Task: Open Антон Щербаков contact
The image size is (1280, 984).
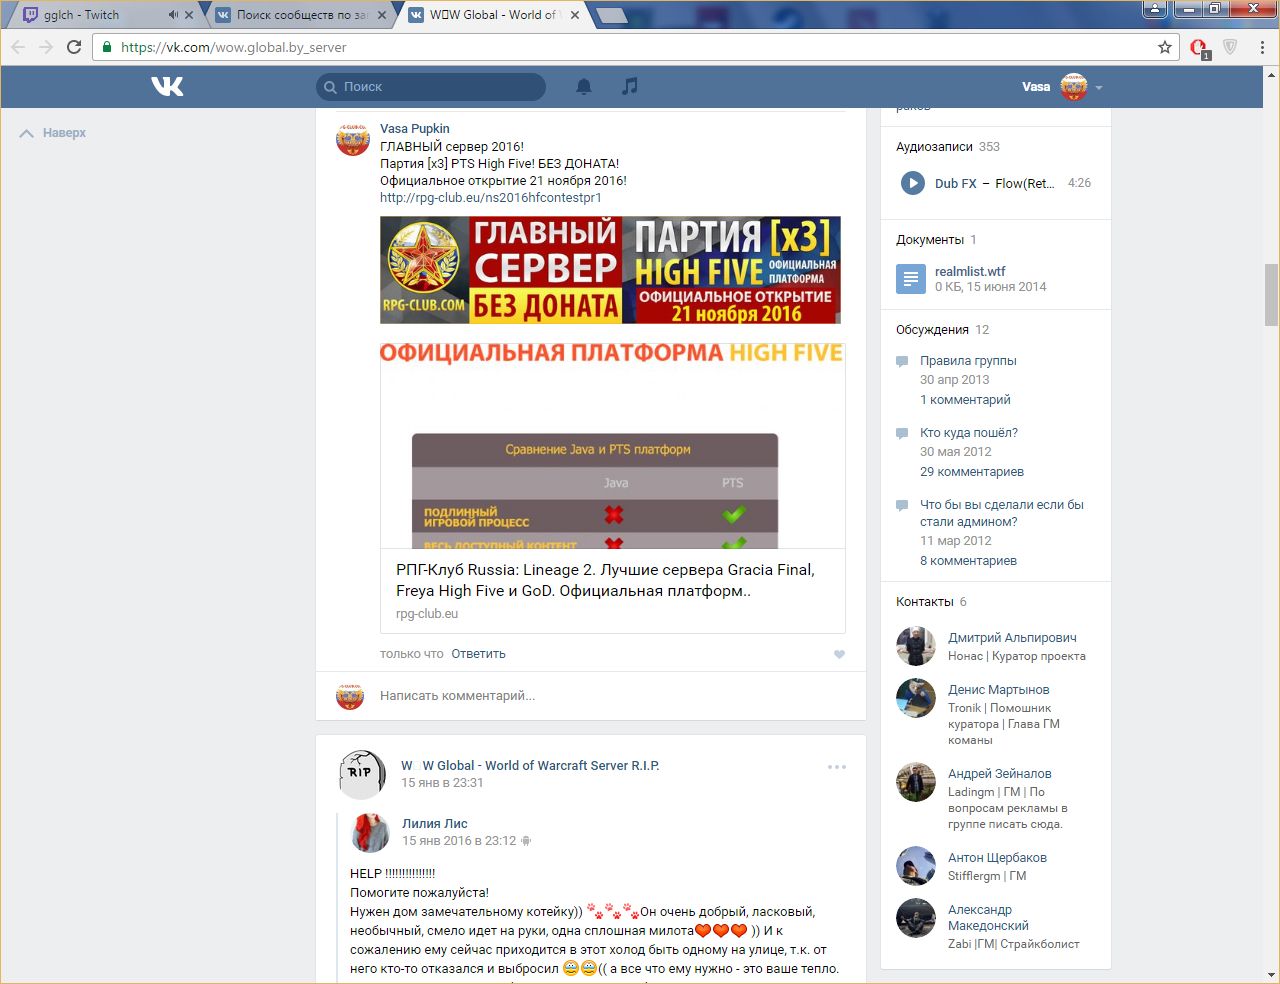Action: 997,858
